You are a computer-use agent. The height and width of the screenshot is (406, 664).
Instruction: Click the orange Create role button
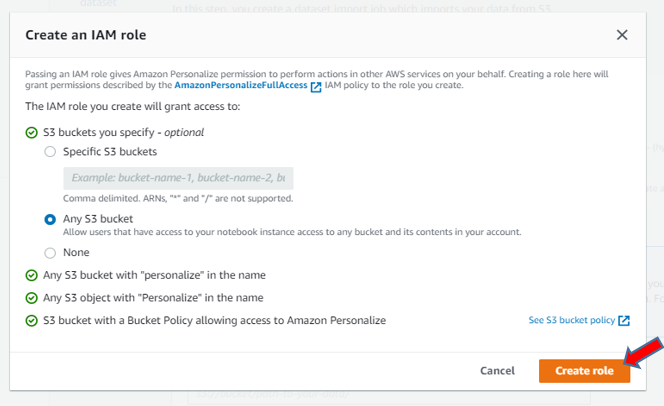(584, 371)
